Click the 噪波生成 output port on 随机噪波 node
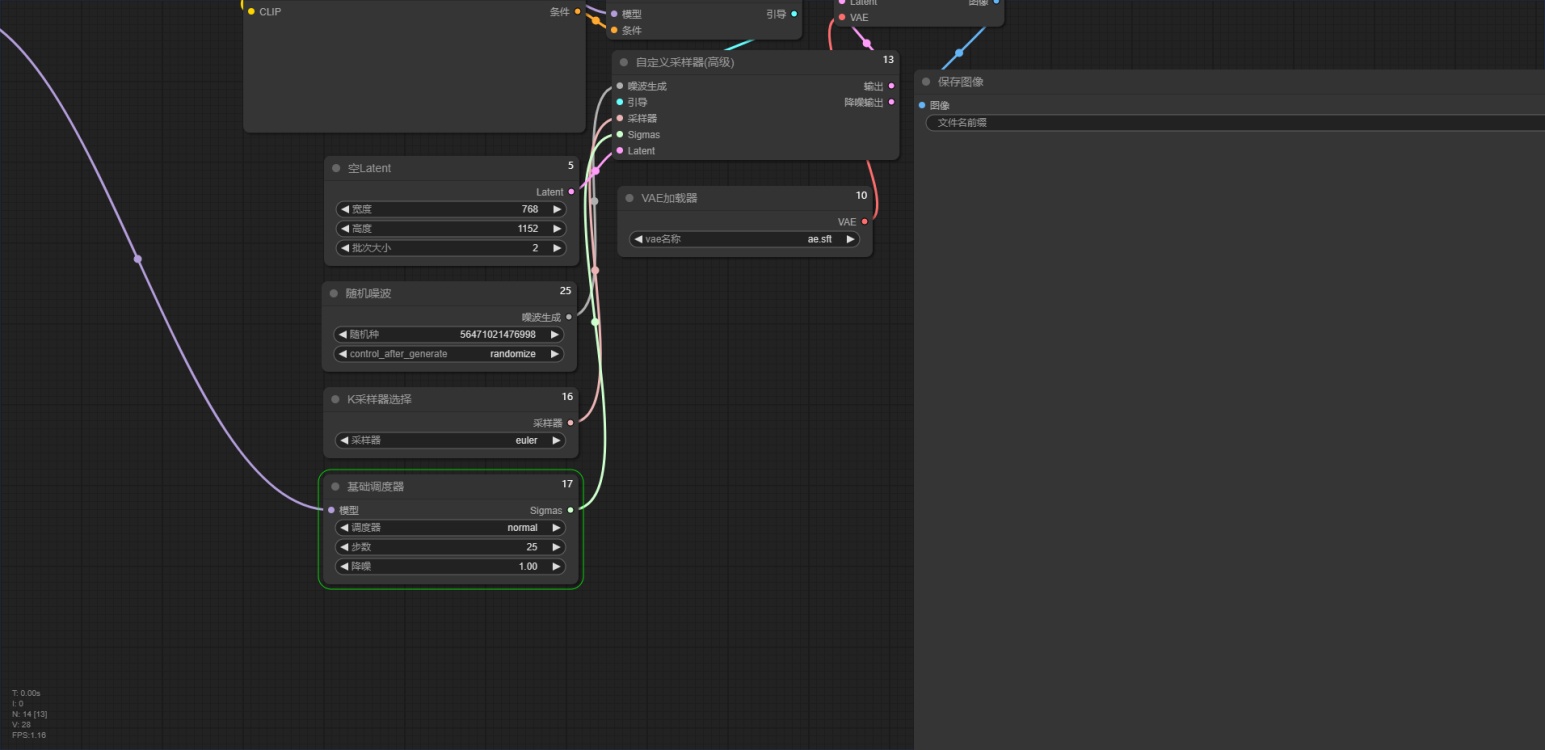 coord(569,317)
